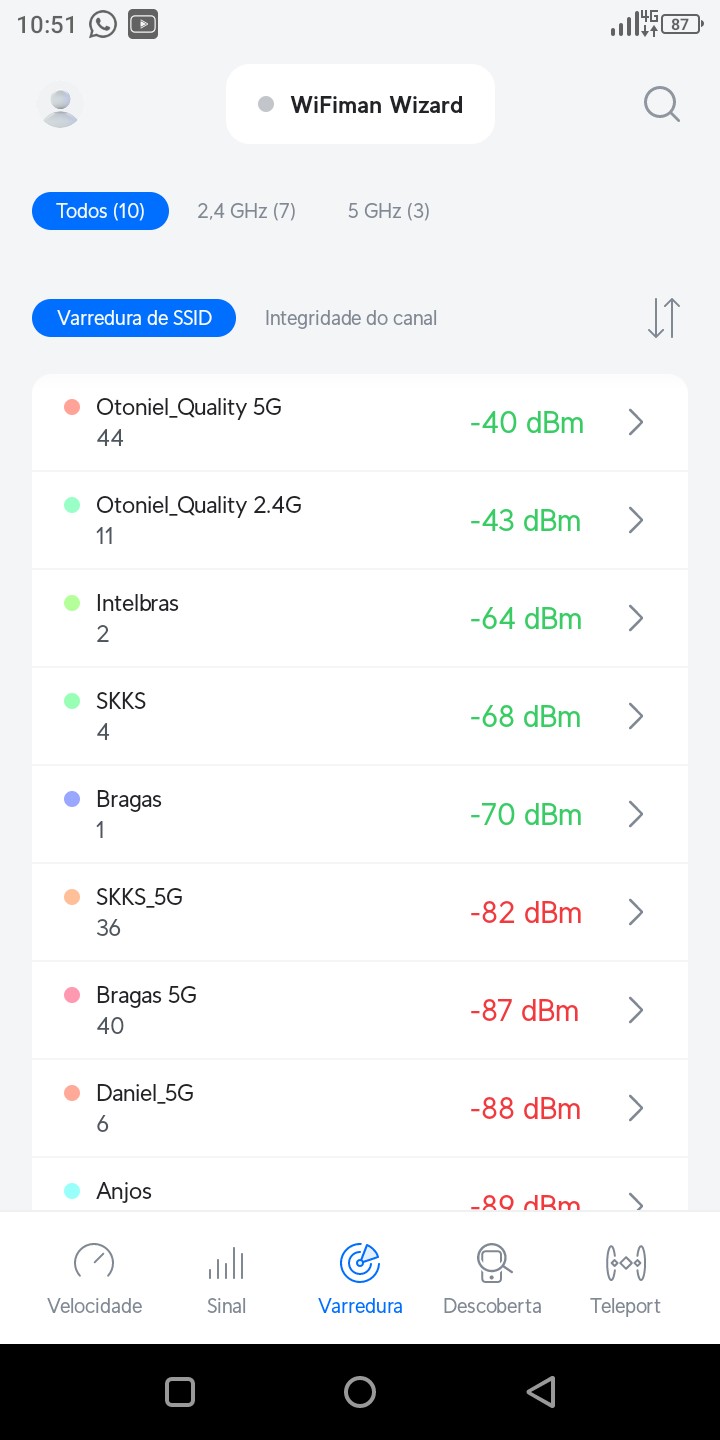Switch to the Sinal signal tab
Screen dimensions: 720x1440
pyautogui.click(x=226, y=1278)
